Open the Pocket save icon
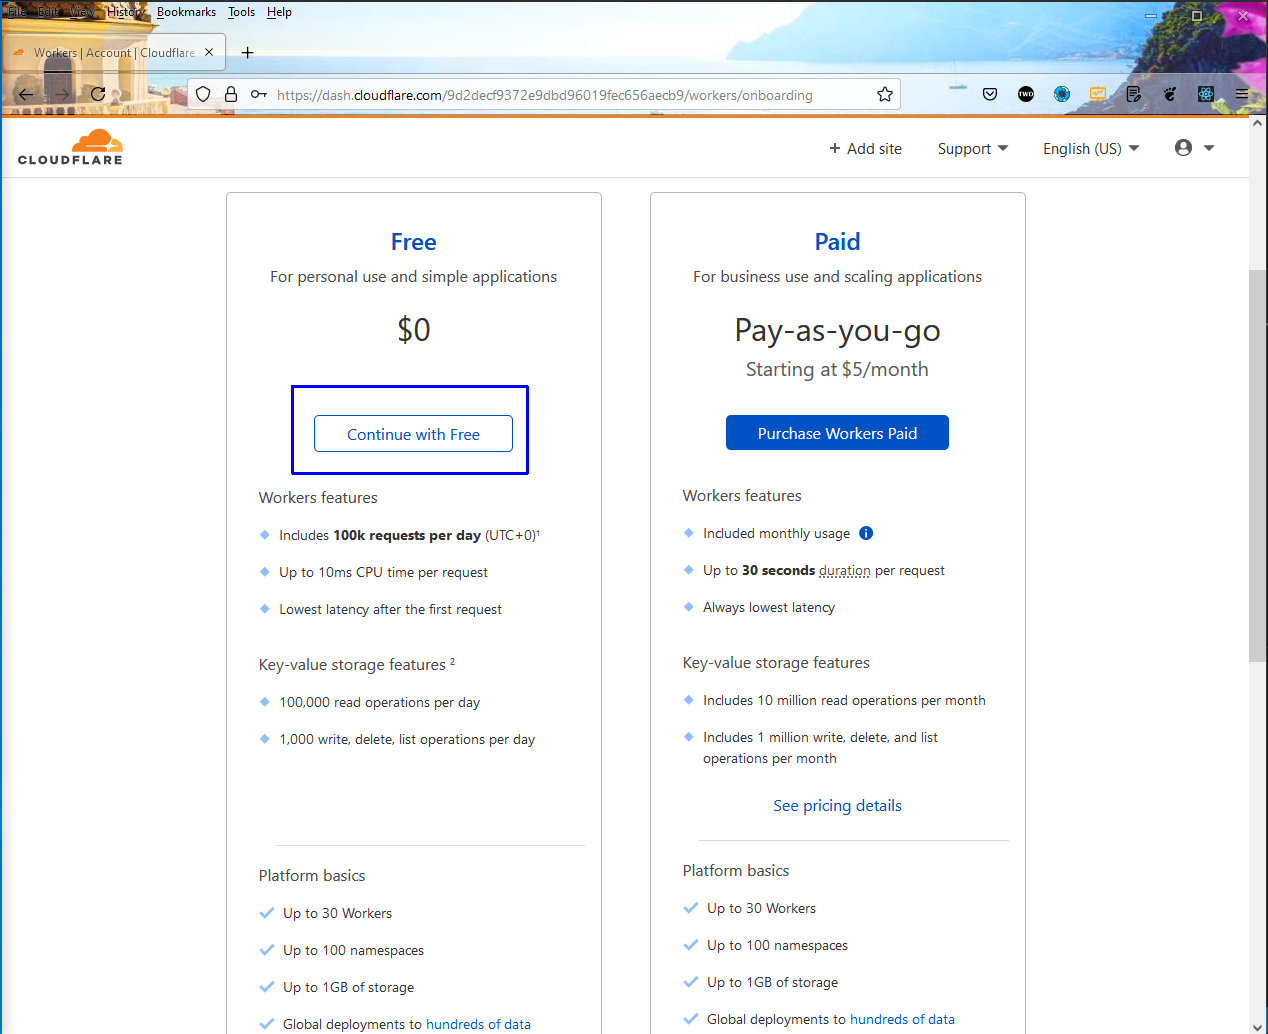 point(990,94)
